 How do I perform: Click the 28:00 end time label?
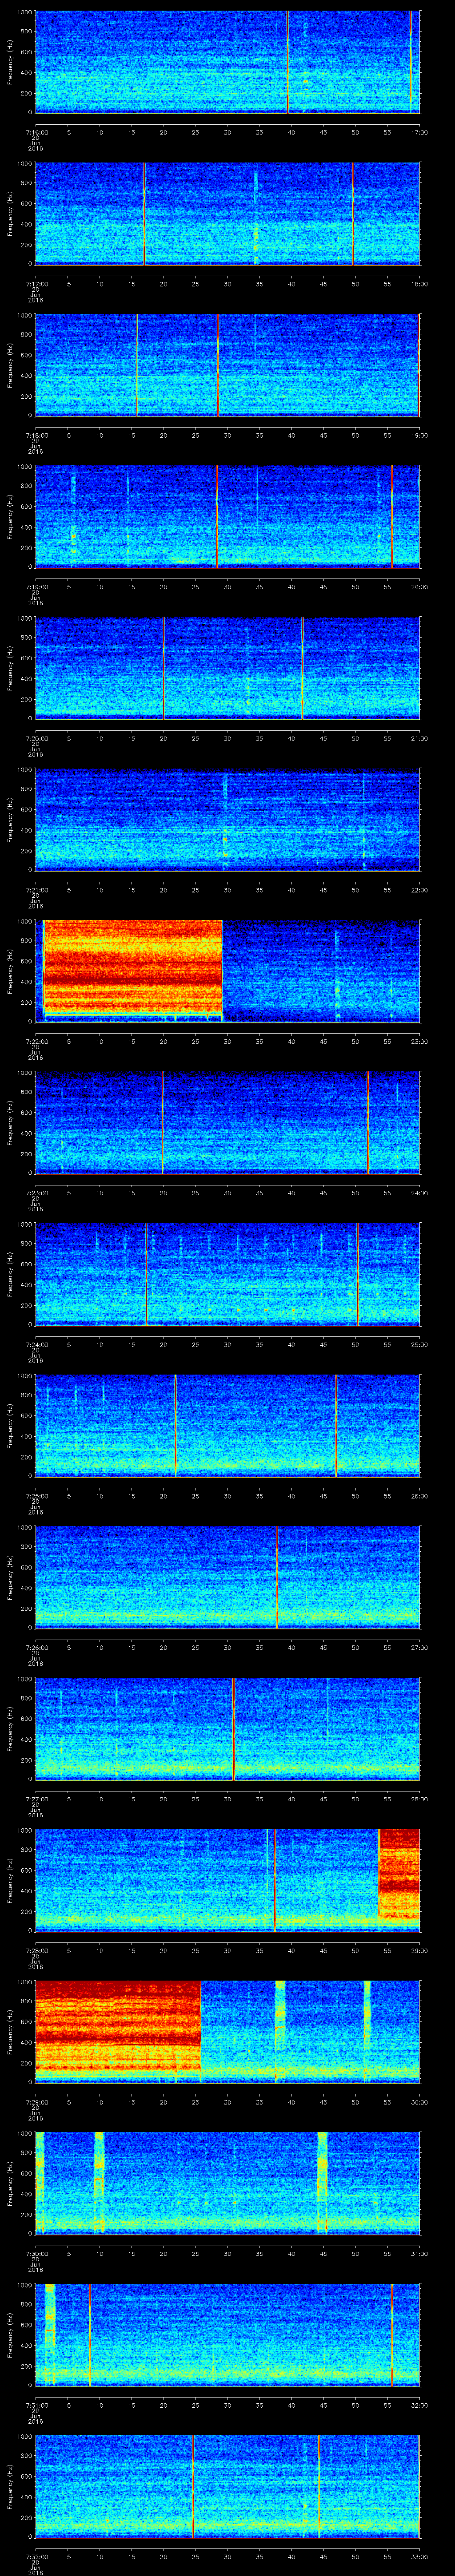[x=419, y=1799]
